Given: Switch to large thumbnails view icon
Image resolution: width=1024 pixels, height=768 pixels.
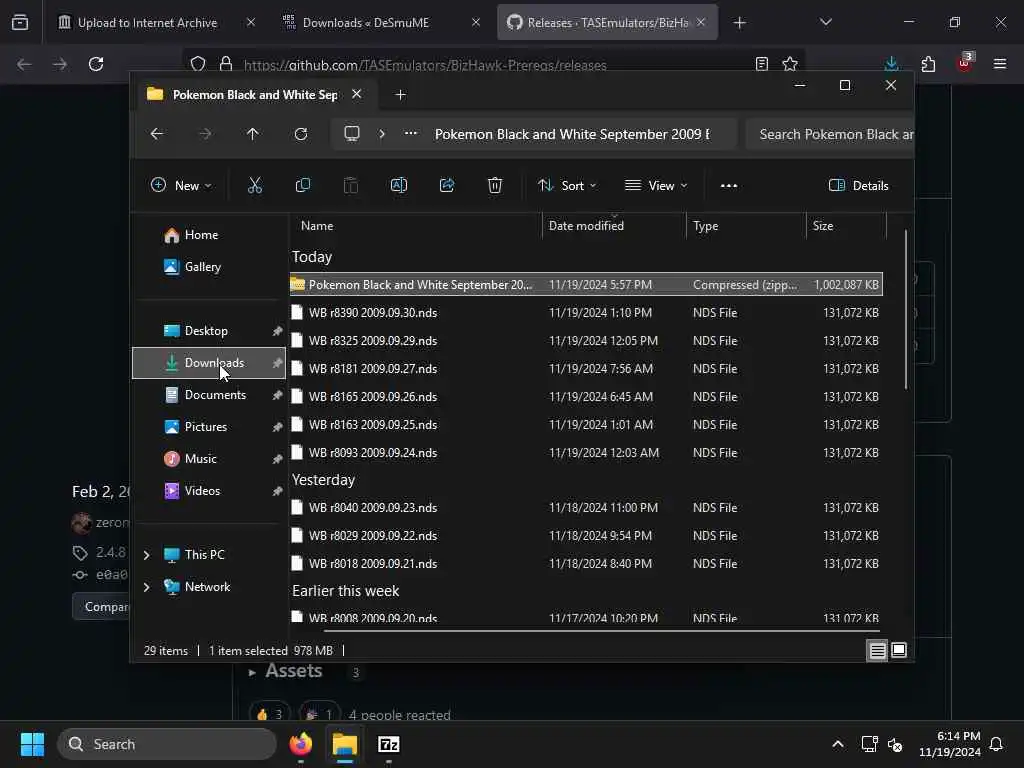Looking at the screenshot, I should coord(899,650).
